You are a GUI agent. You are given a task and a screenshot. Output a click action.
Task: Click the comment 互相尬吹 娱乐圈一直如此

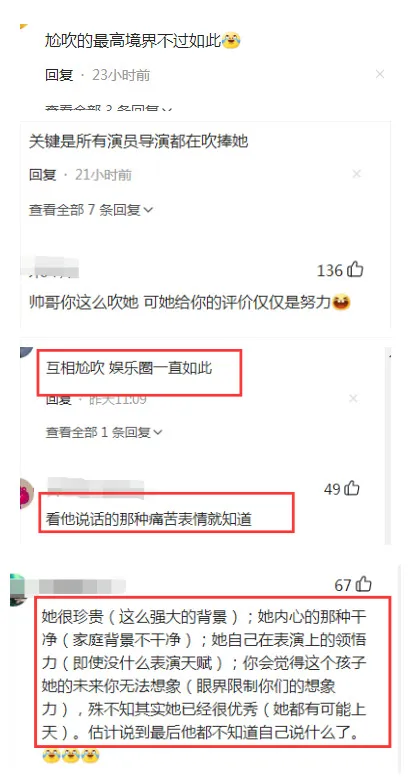[129, 368]
